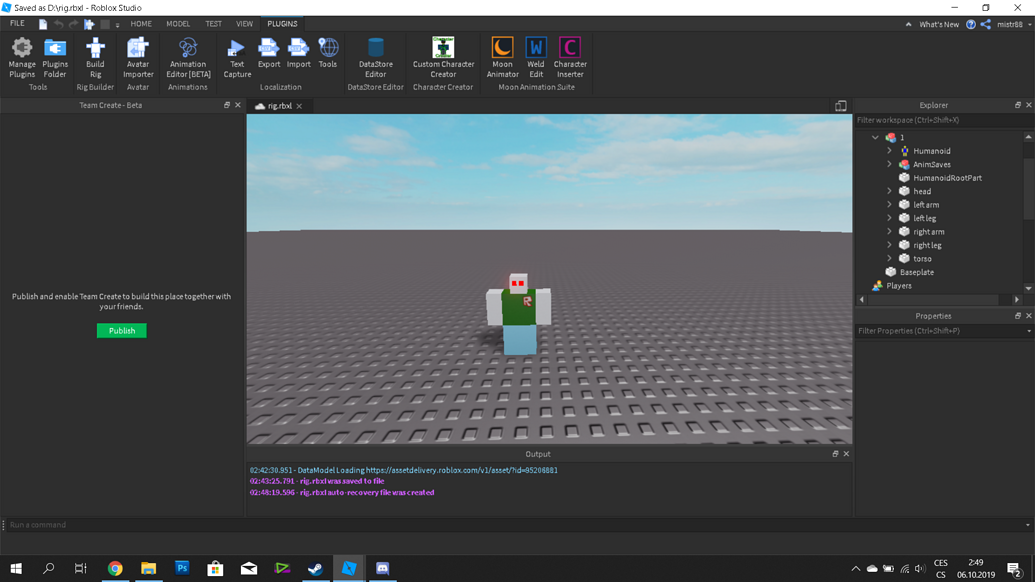
Task: Expand the Humanoid item in Explorer
Action: coord(890,150)
